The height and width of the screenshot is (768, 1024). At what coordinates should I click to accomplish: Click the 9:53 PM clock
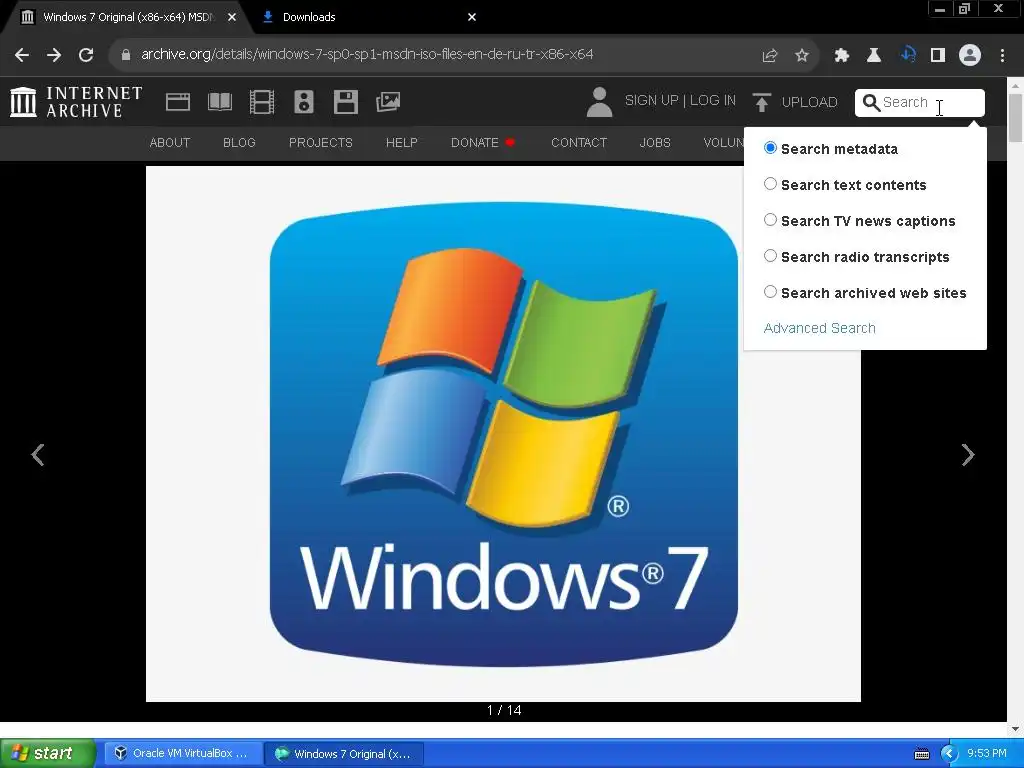tap(987, 753)
